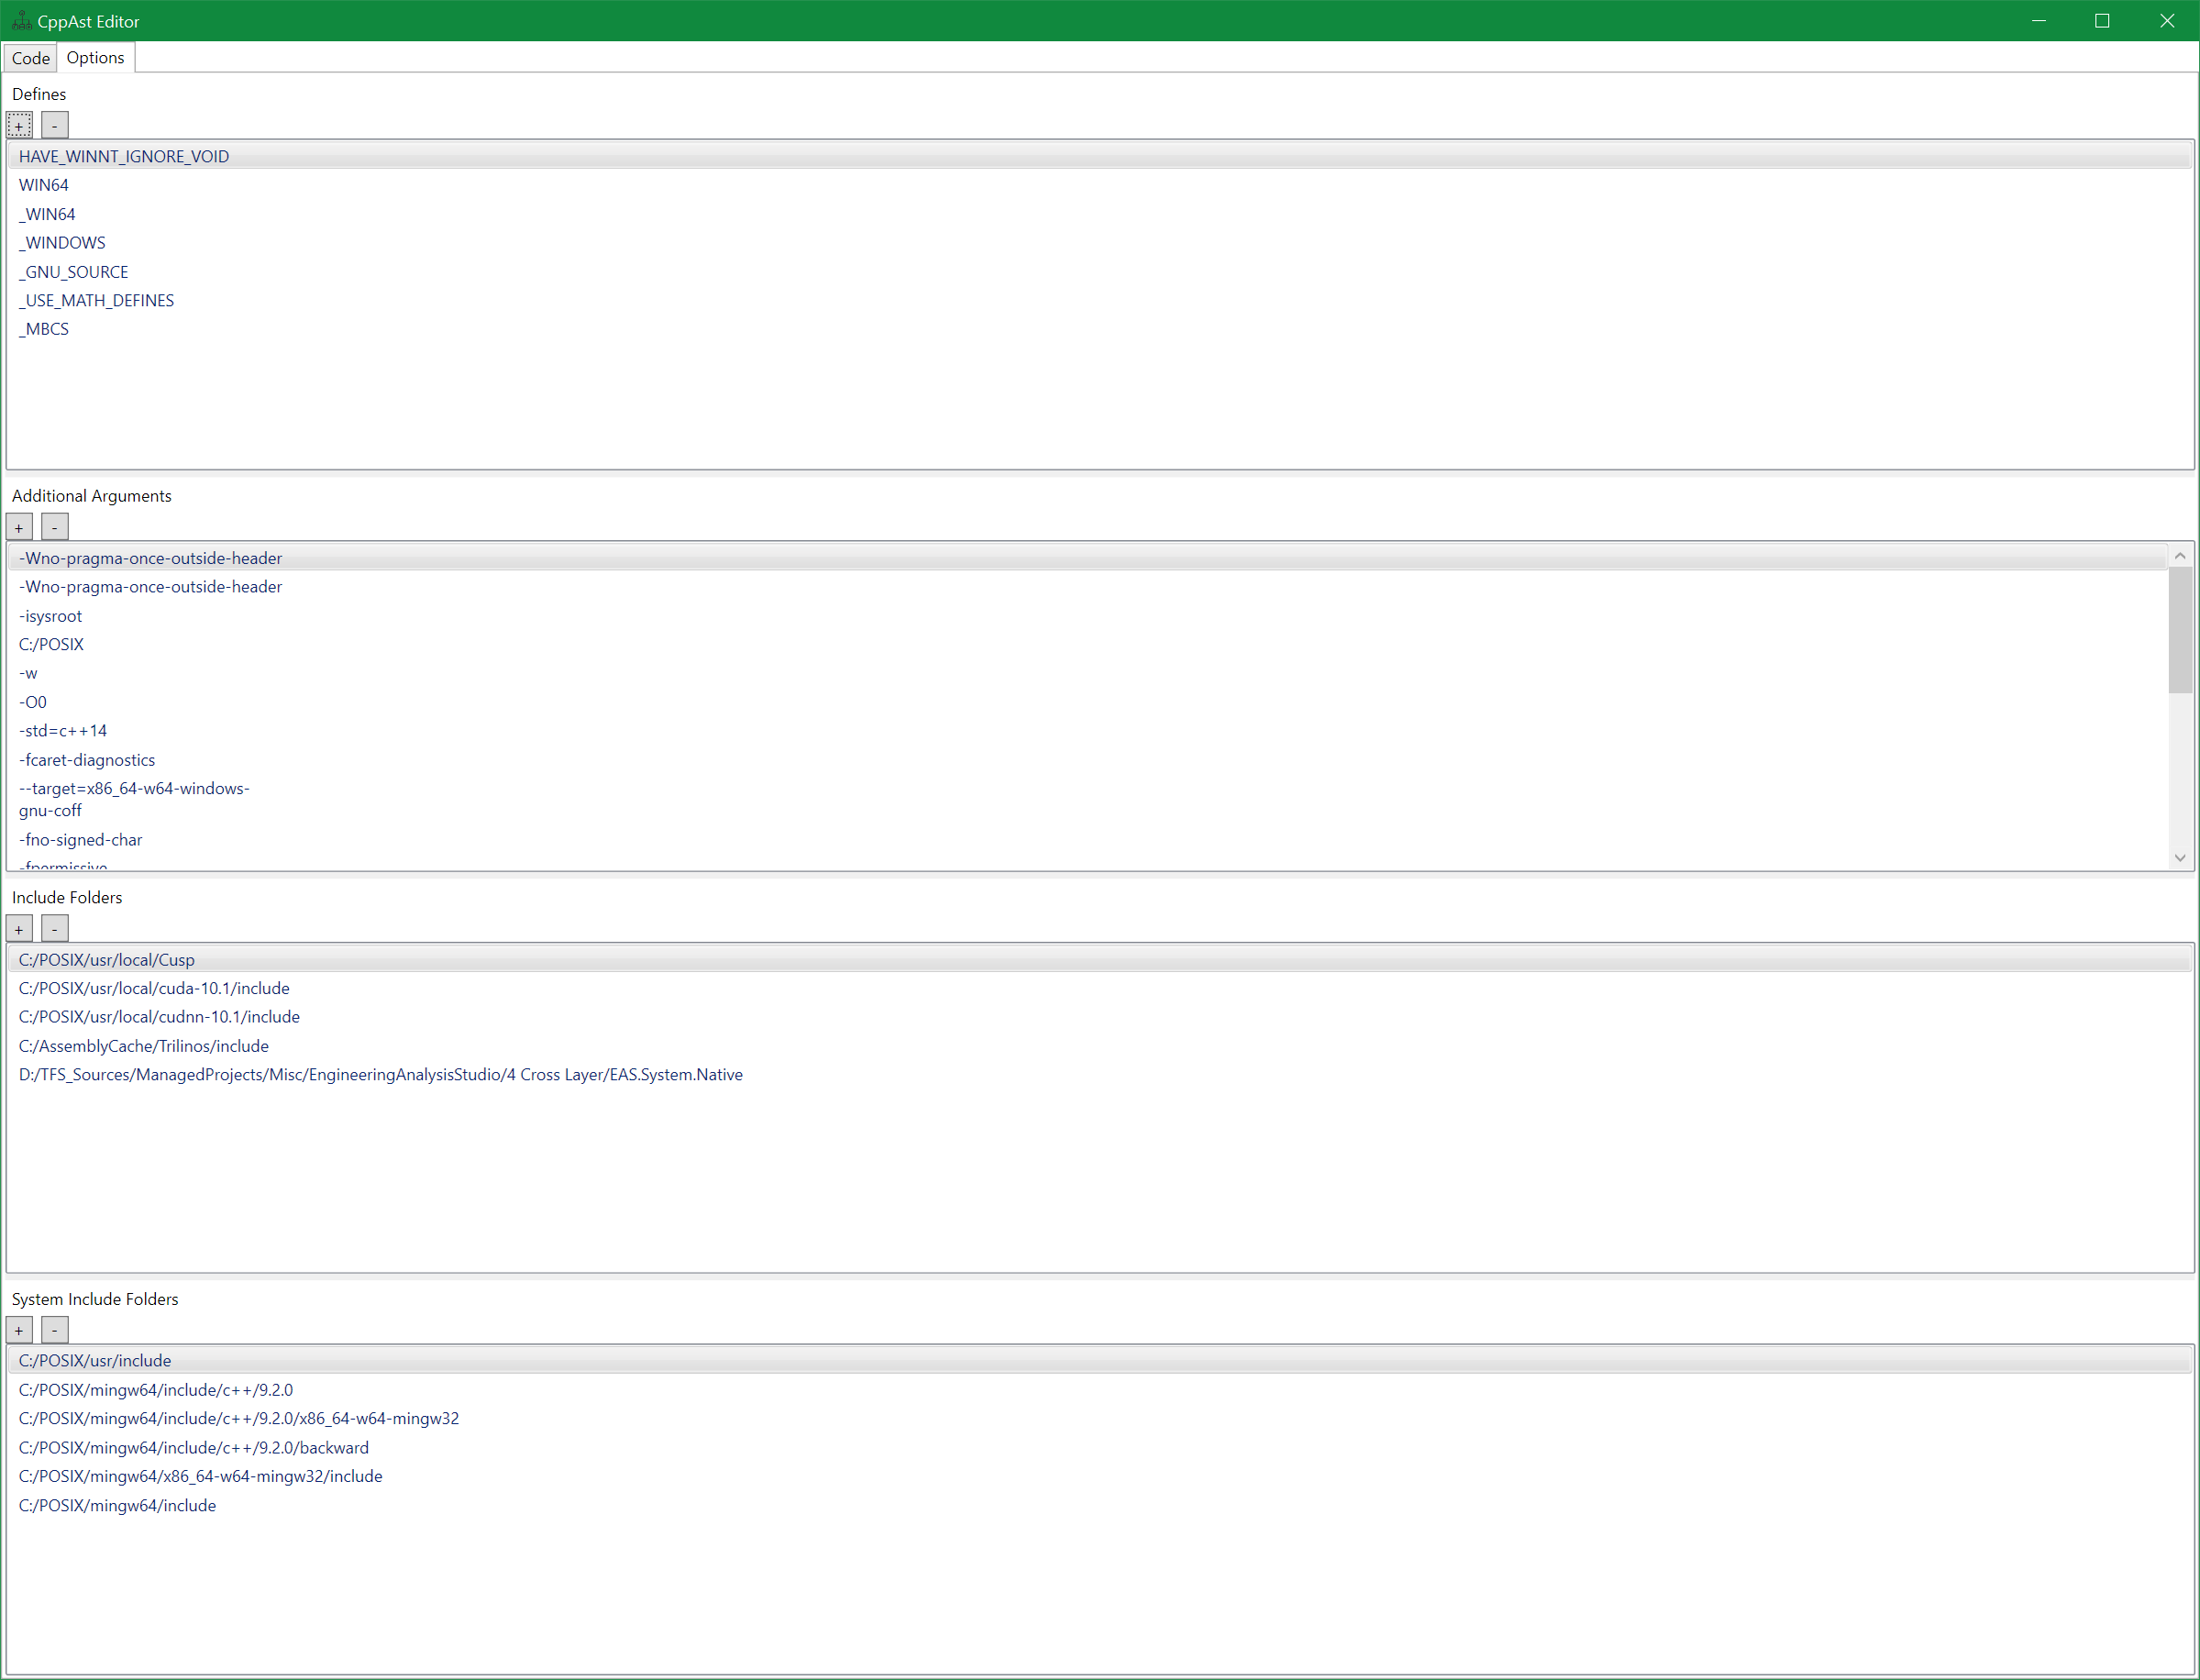Add a new Additional Argument entry
Screen dimensions: 2200x1680
click(x=19, y=527)
